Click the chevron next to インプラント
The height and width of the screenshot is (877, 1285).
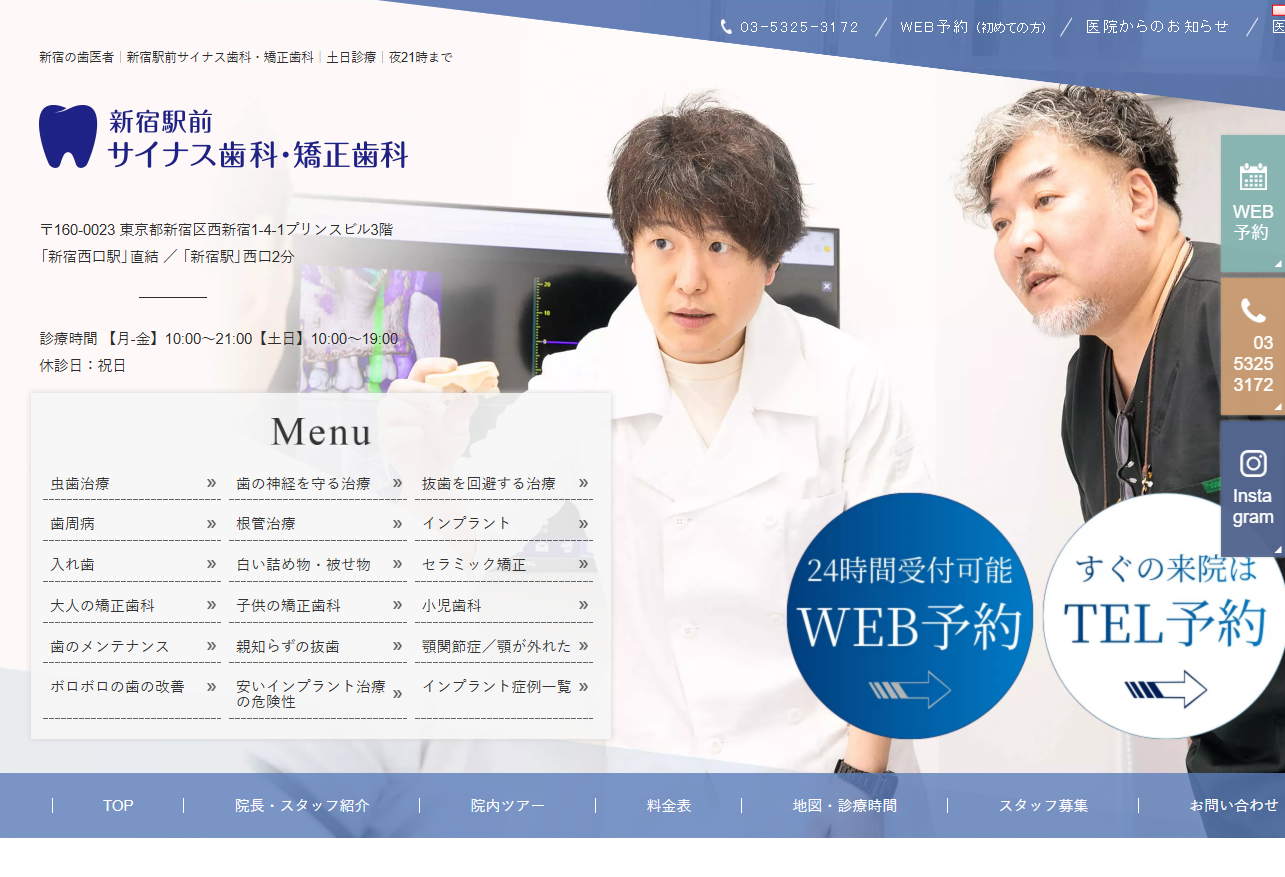584,523
